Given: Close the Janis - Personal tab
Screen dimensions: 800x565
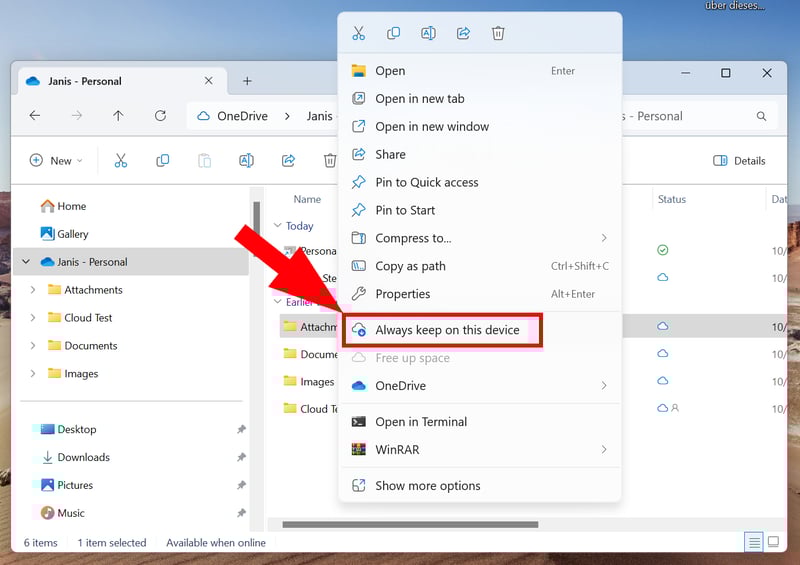Looking at the screenshot, I should (209, 81).
